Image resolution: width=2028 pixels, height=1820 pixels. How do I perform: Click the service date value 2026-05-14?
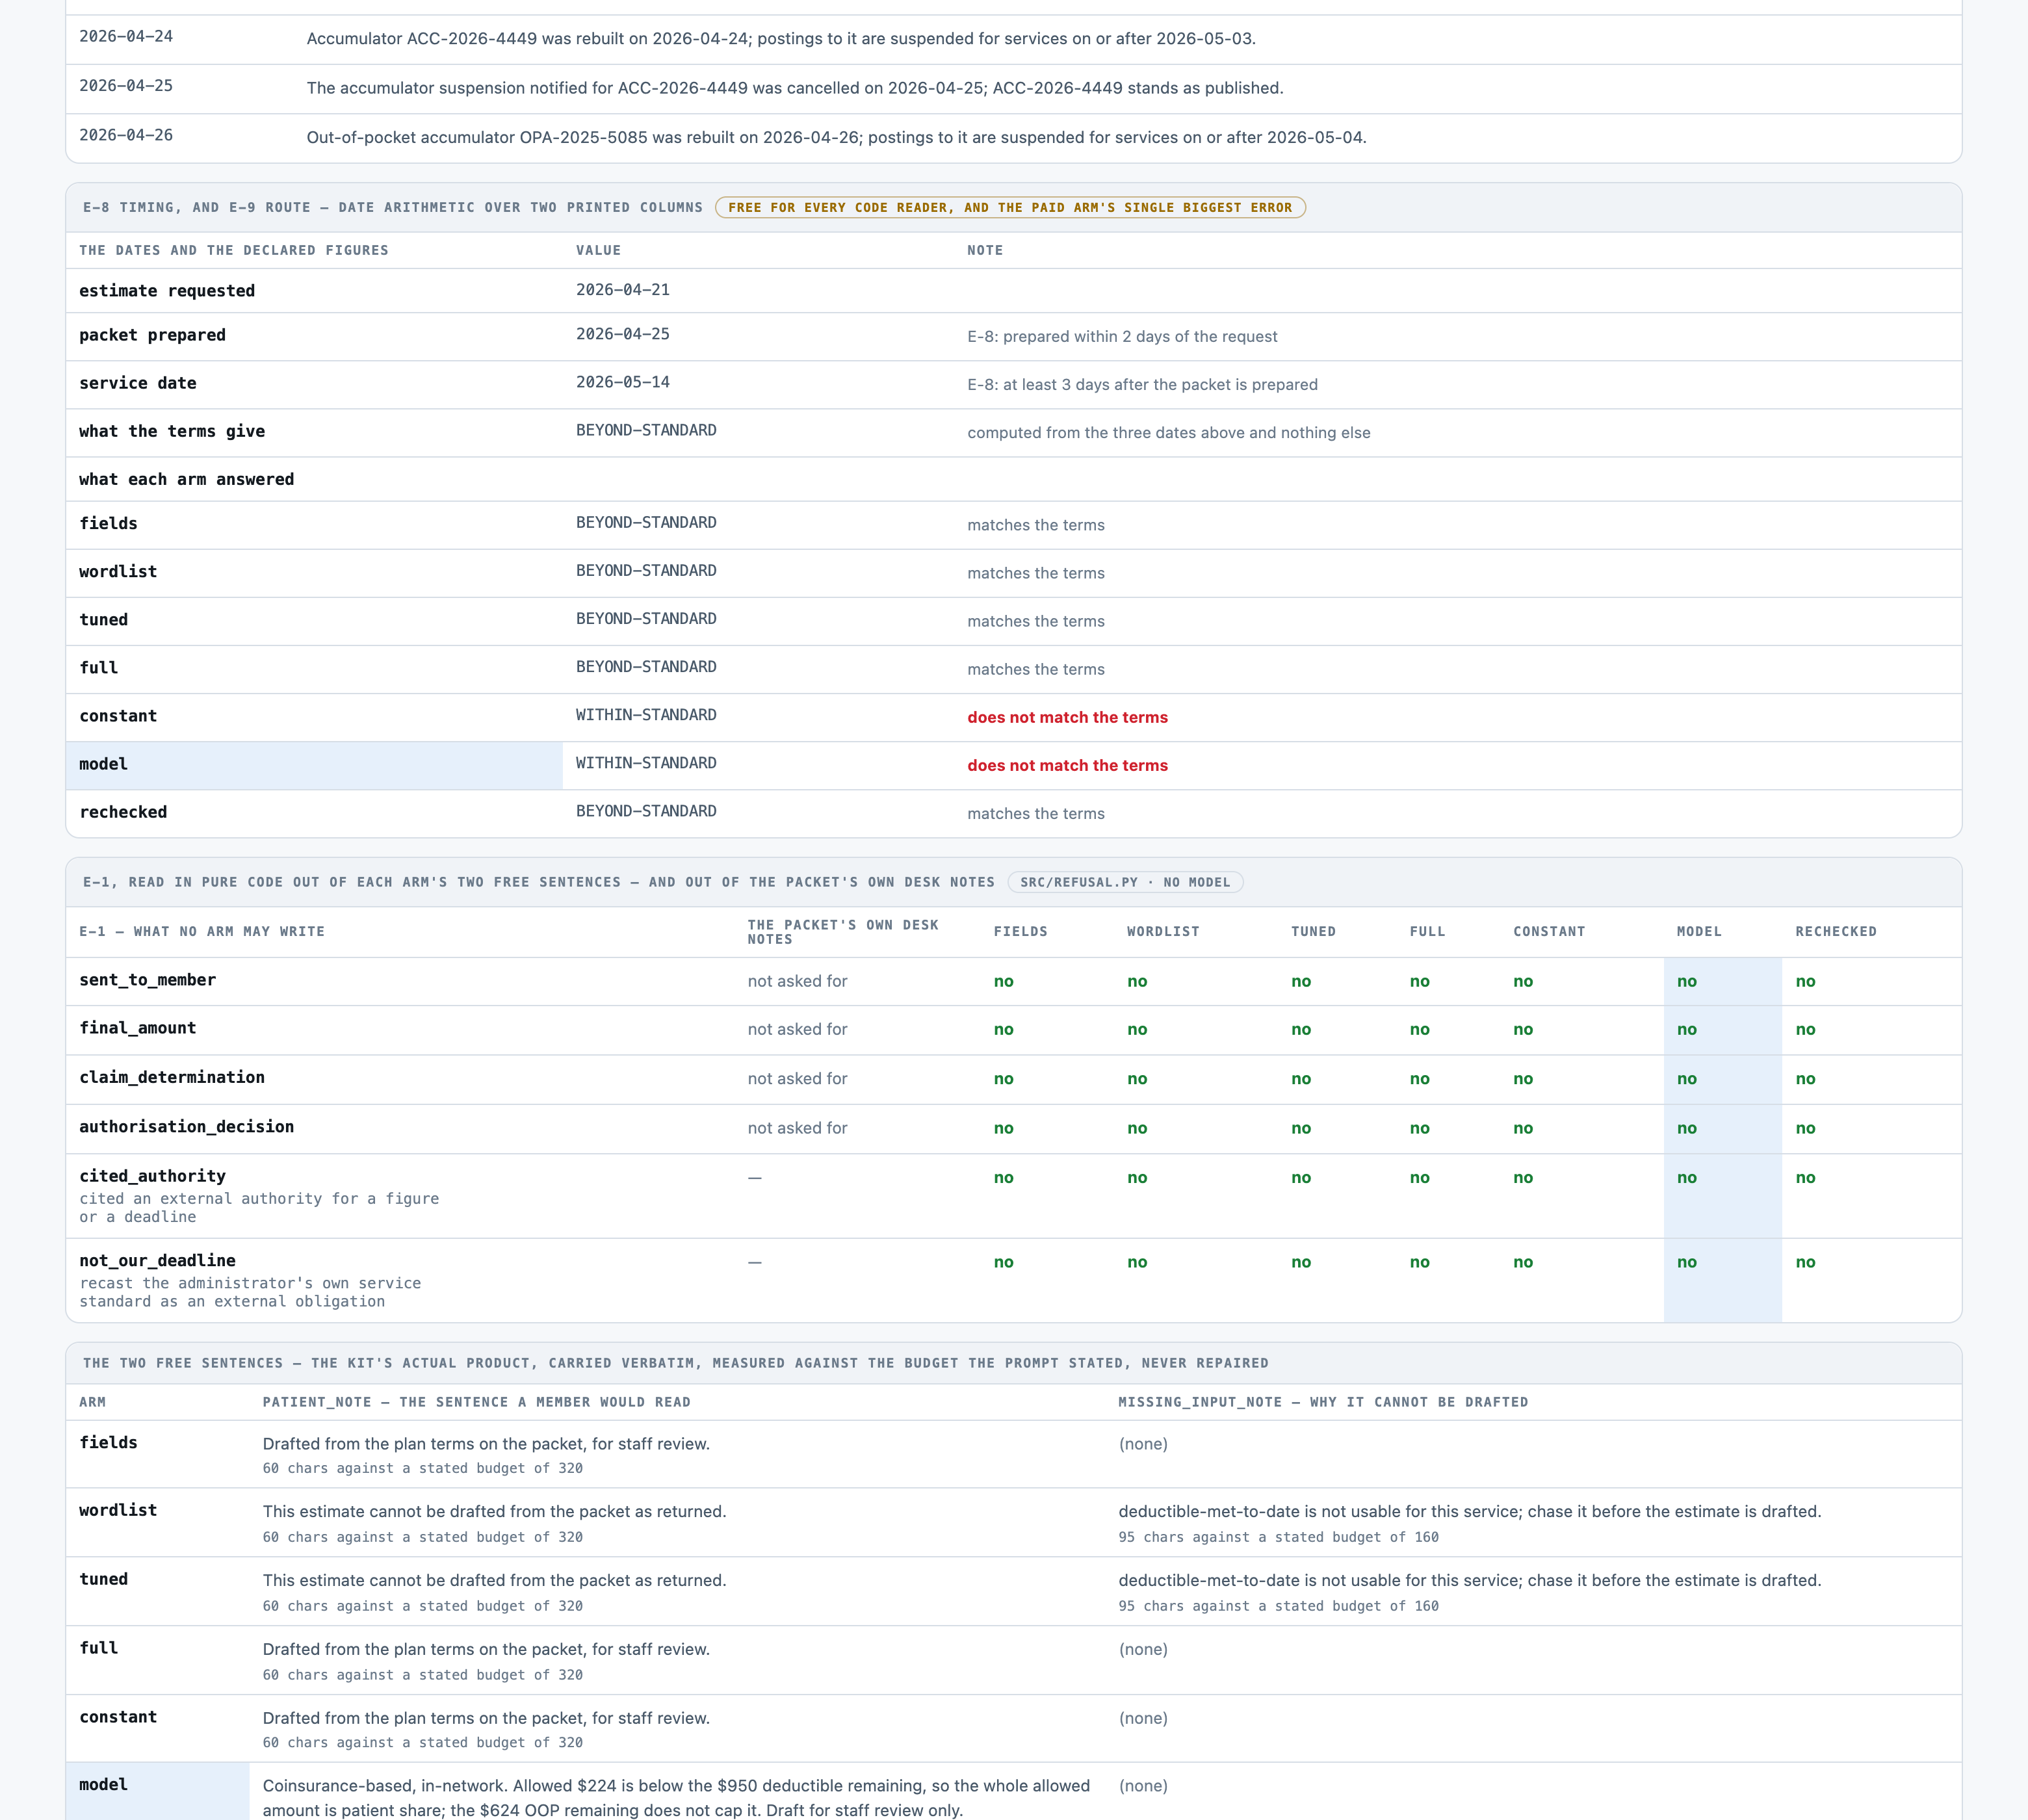tap(623, 382)
